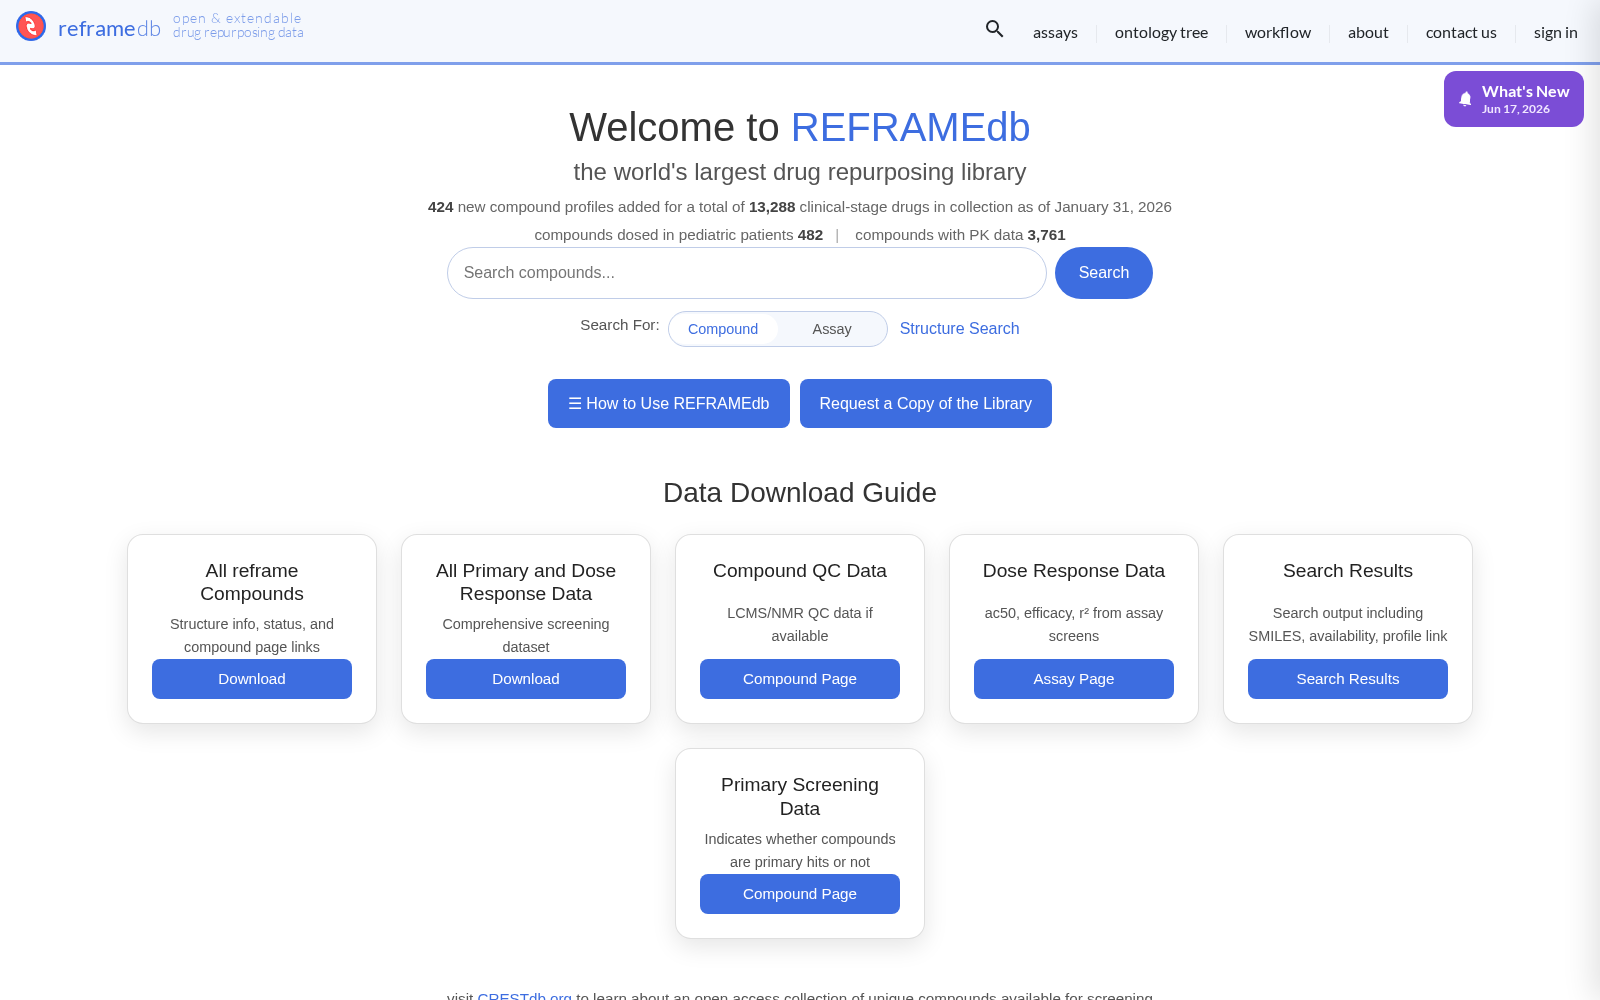Switch search mode to Assay
The image size is (1600, 1000).
[x=832, y=329]
